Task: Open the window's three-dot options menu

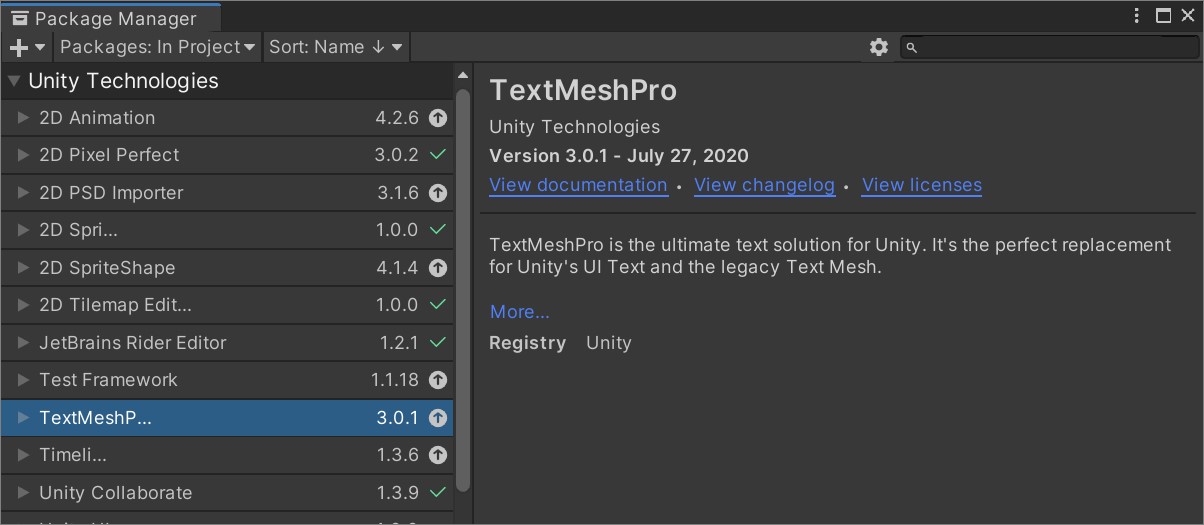Action: tap(1137, 16)
